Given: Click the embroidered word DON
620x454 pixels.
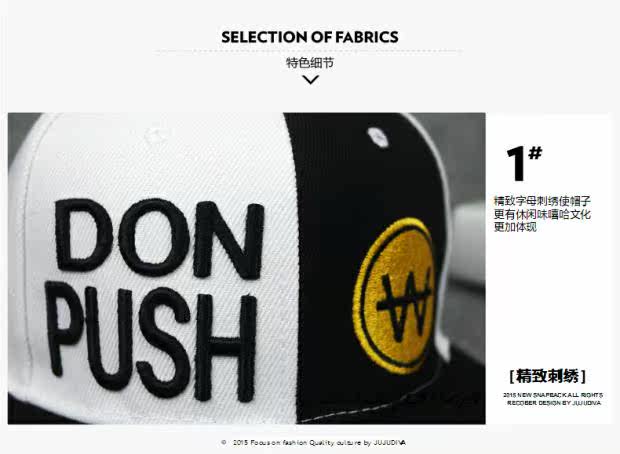Looking at the screenshot, I should [160, 239].
